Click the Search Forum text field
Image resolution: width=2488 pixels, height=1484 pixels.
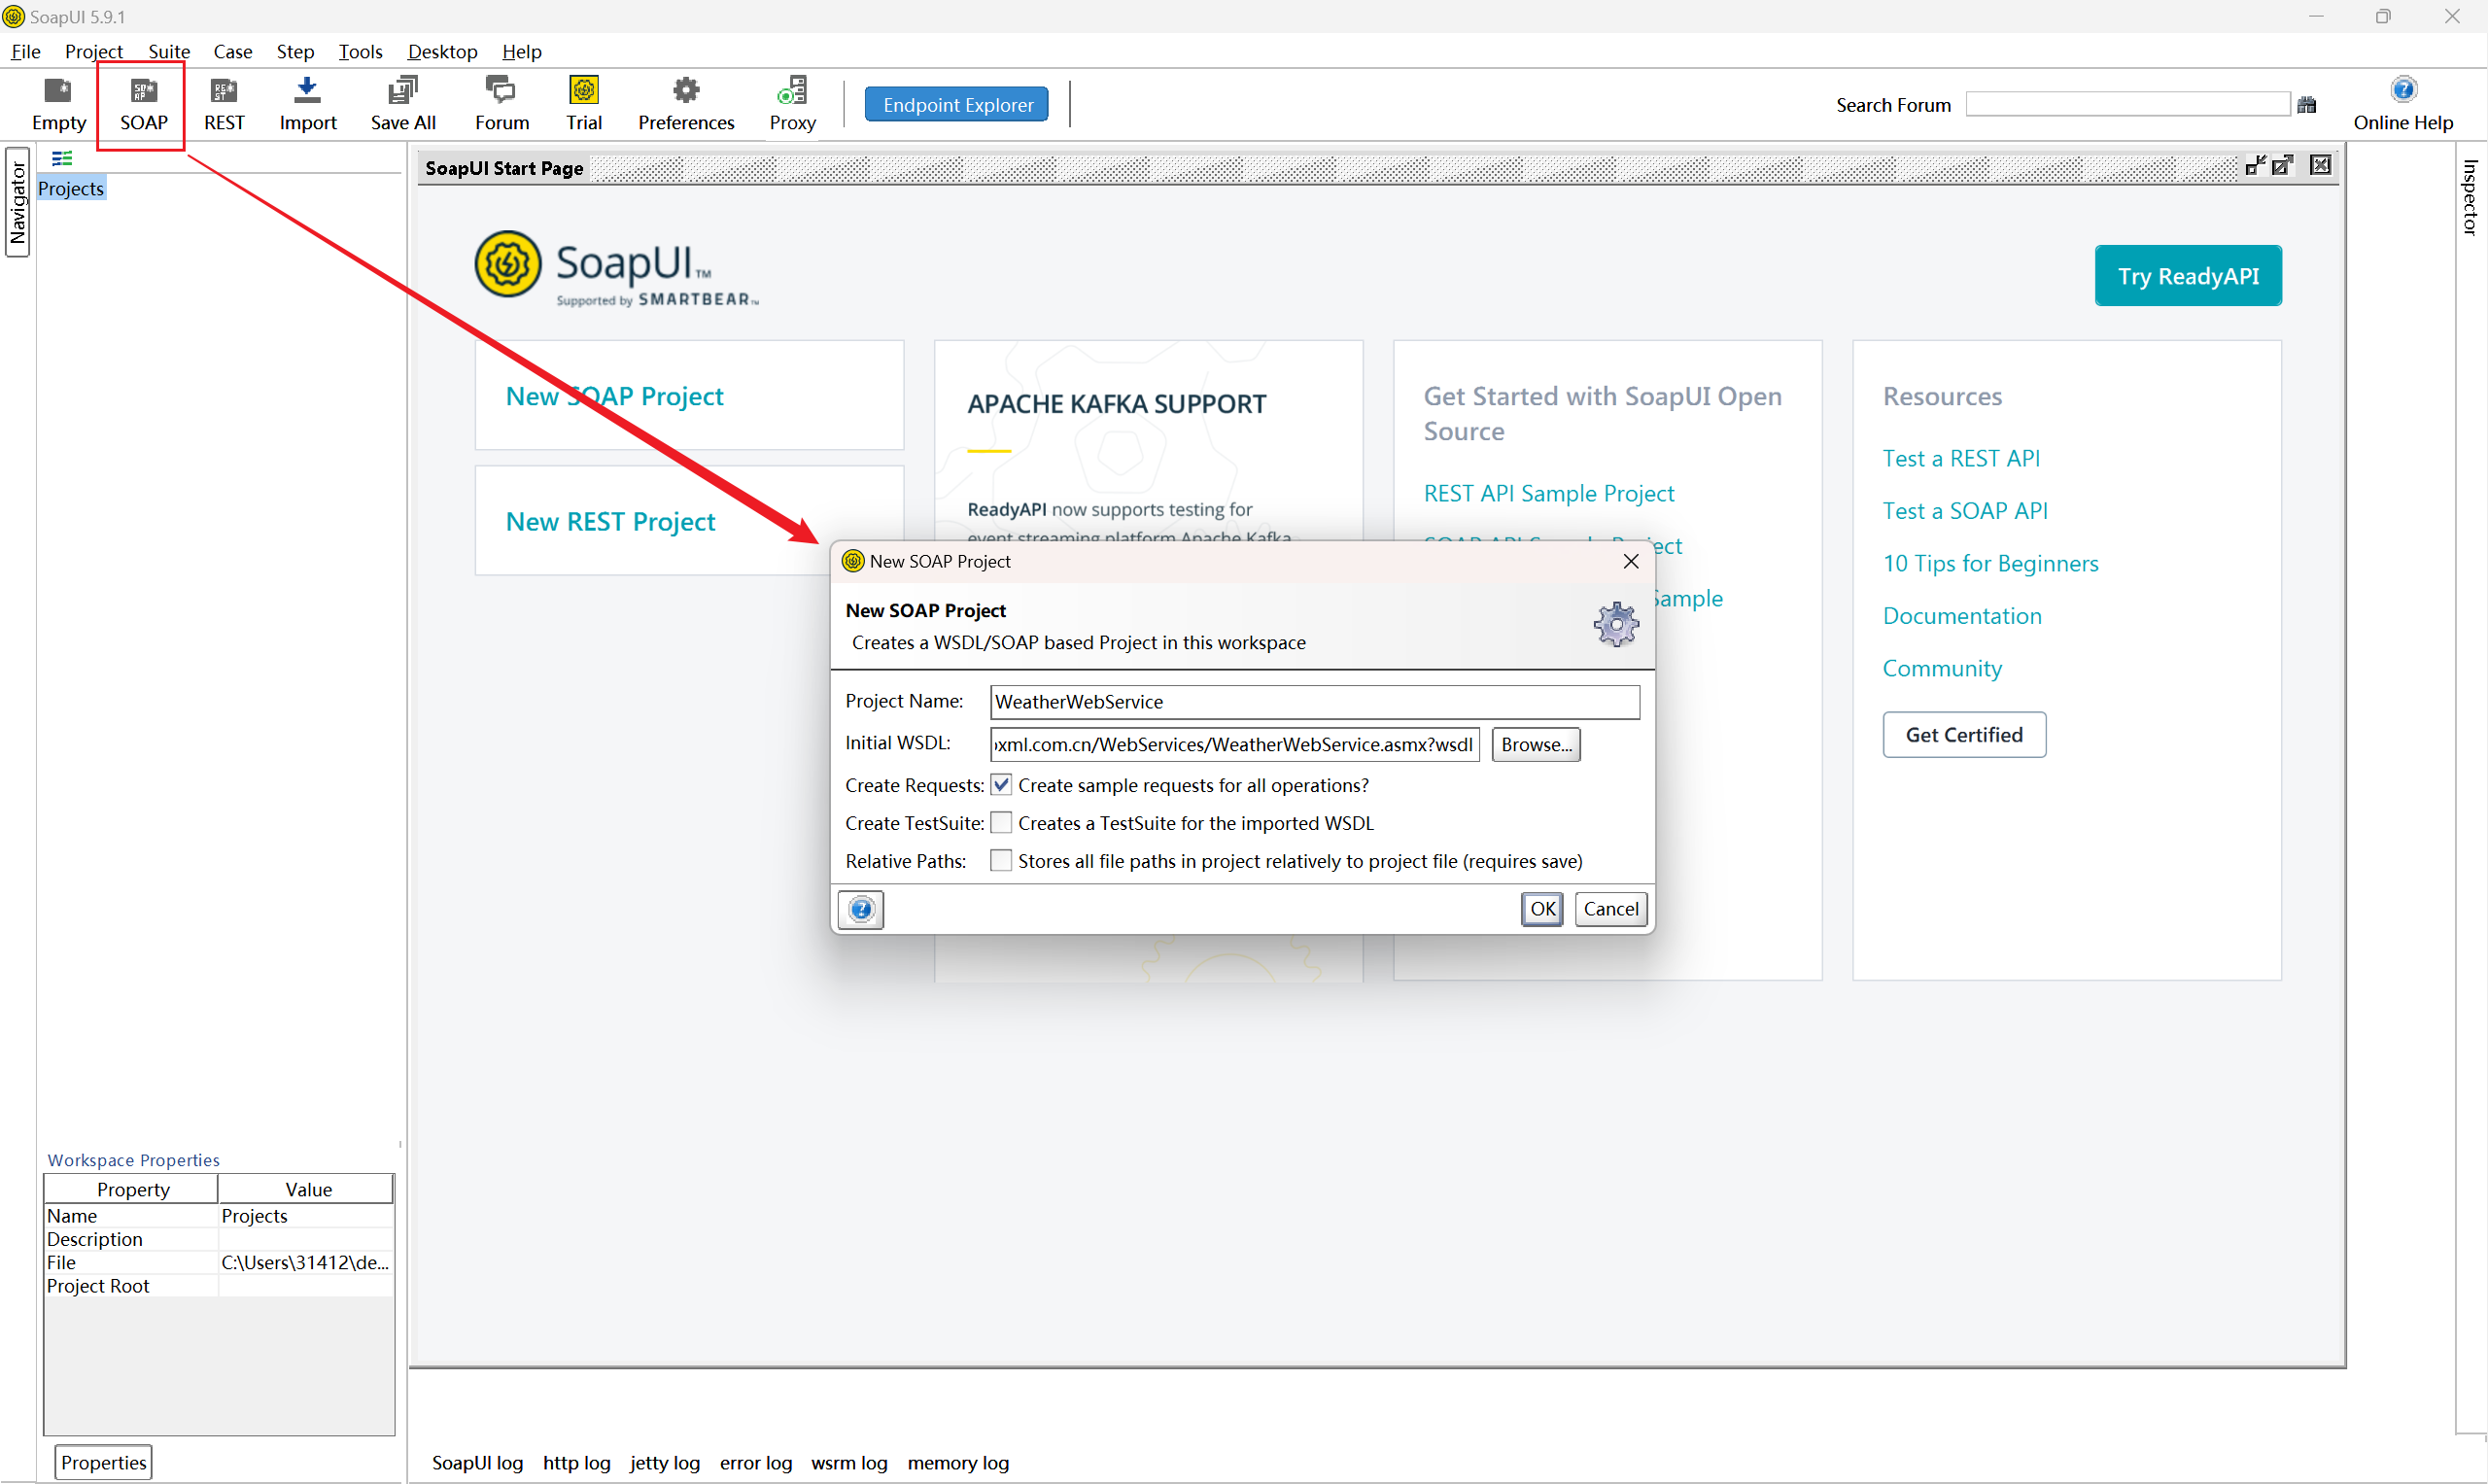pyautogui.click(x=2127, y=104)
